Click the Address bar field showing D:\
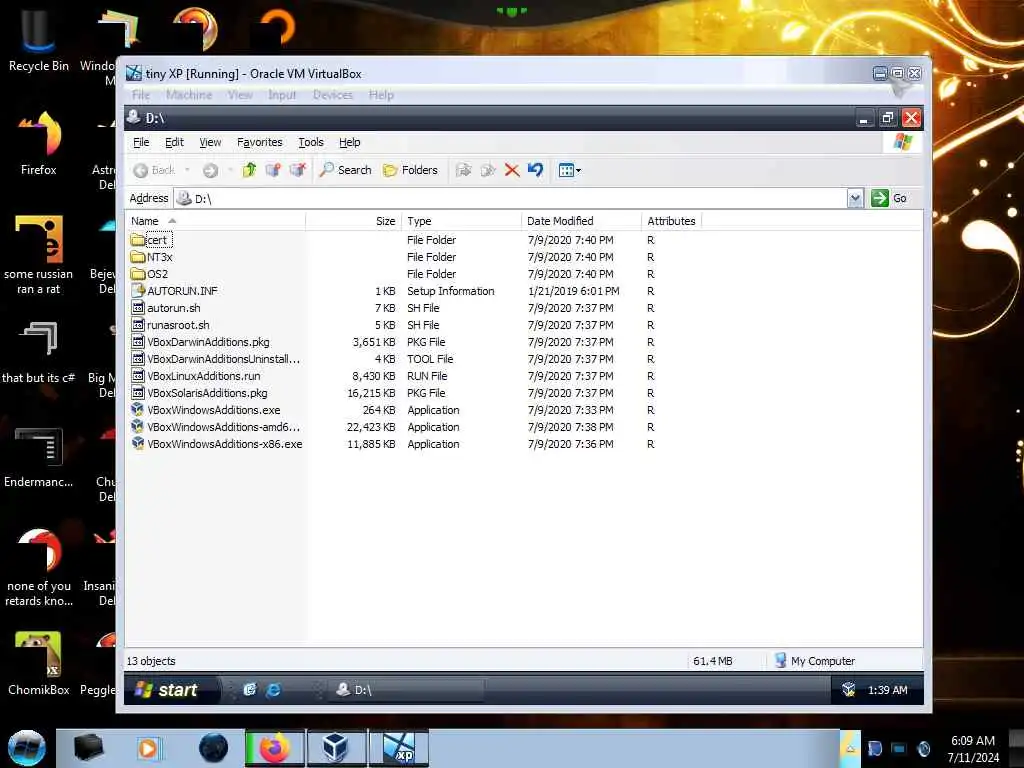 511,198
